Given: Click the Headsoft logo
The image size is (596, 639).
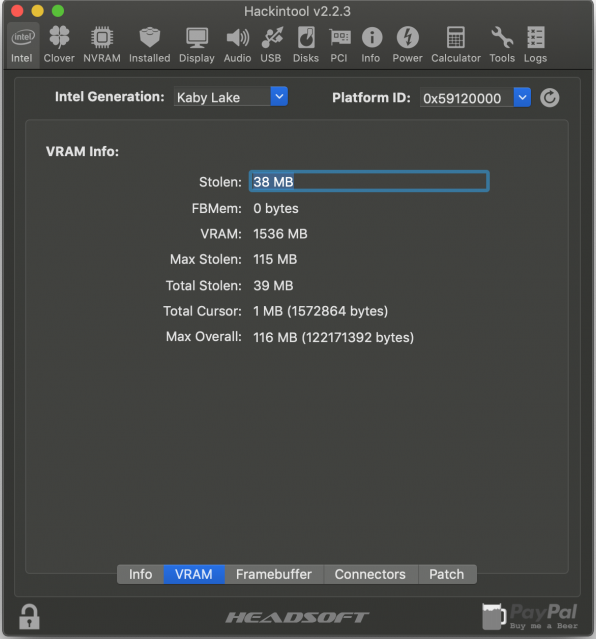Looking at the screenshot, I should point(297,617).
